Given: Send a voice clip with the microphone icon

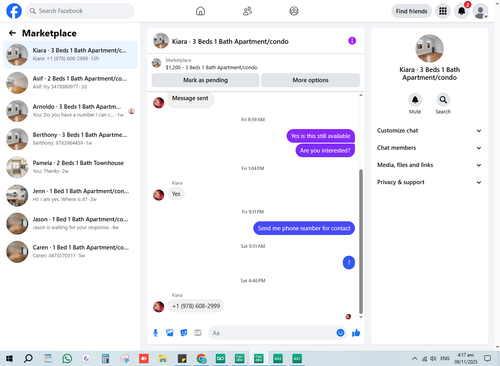Looking at the screenshot, I should 155,333.
